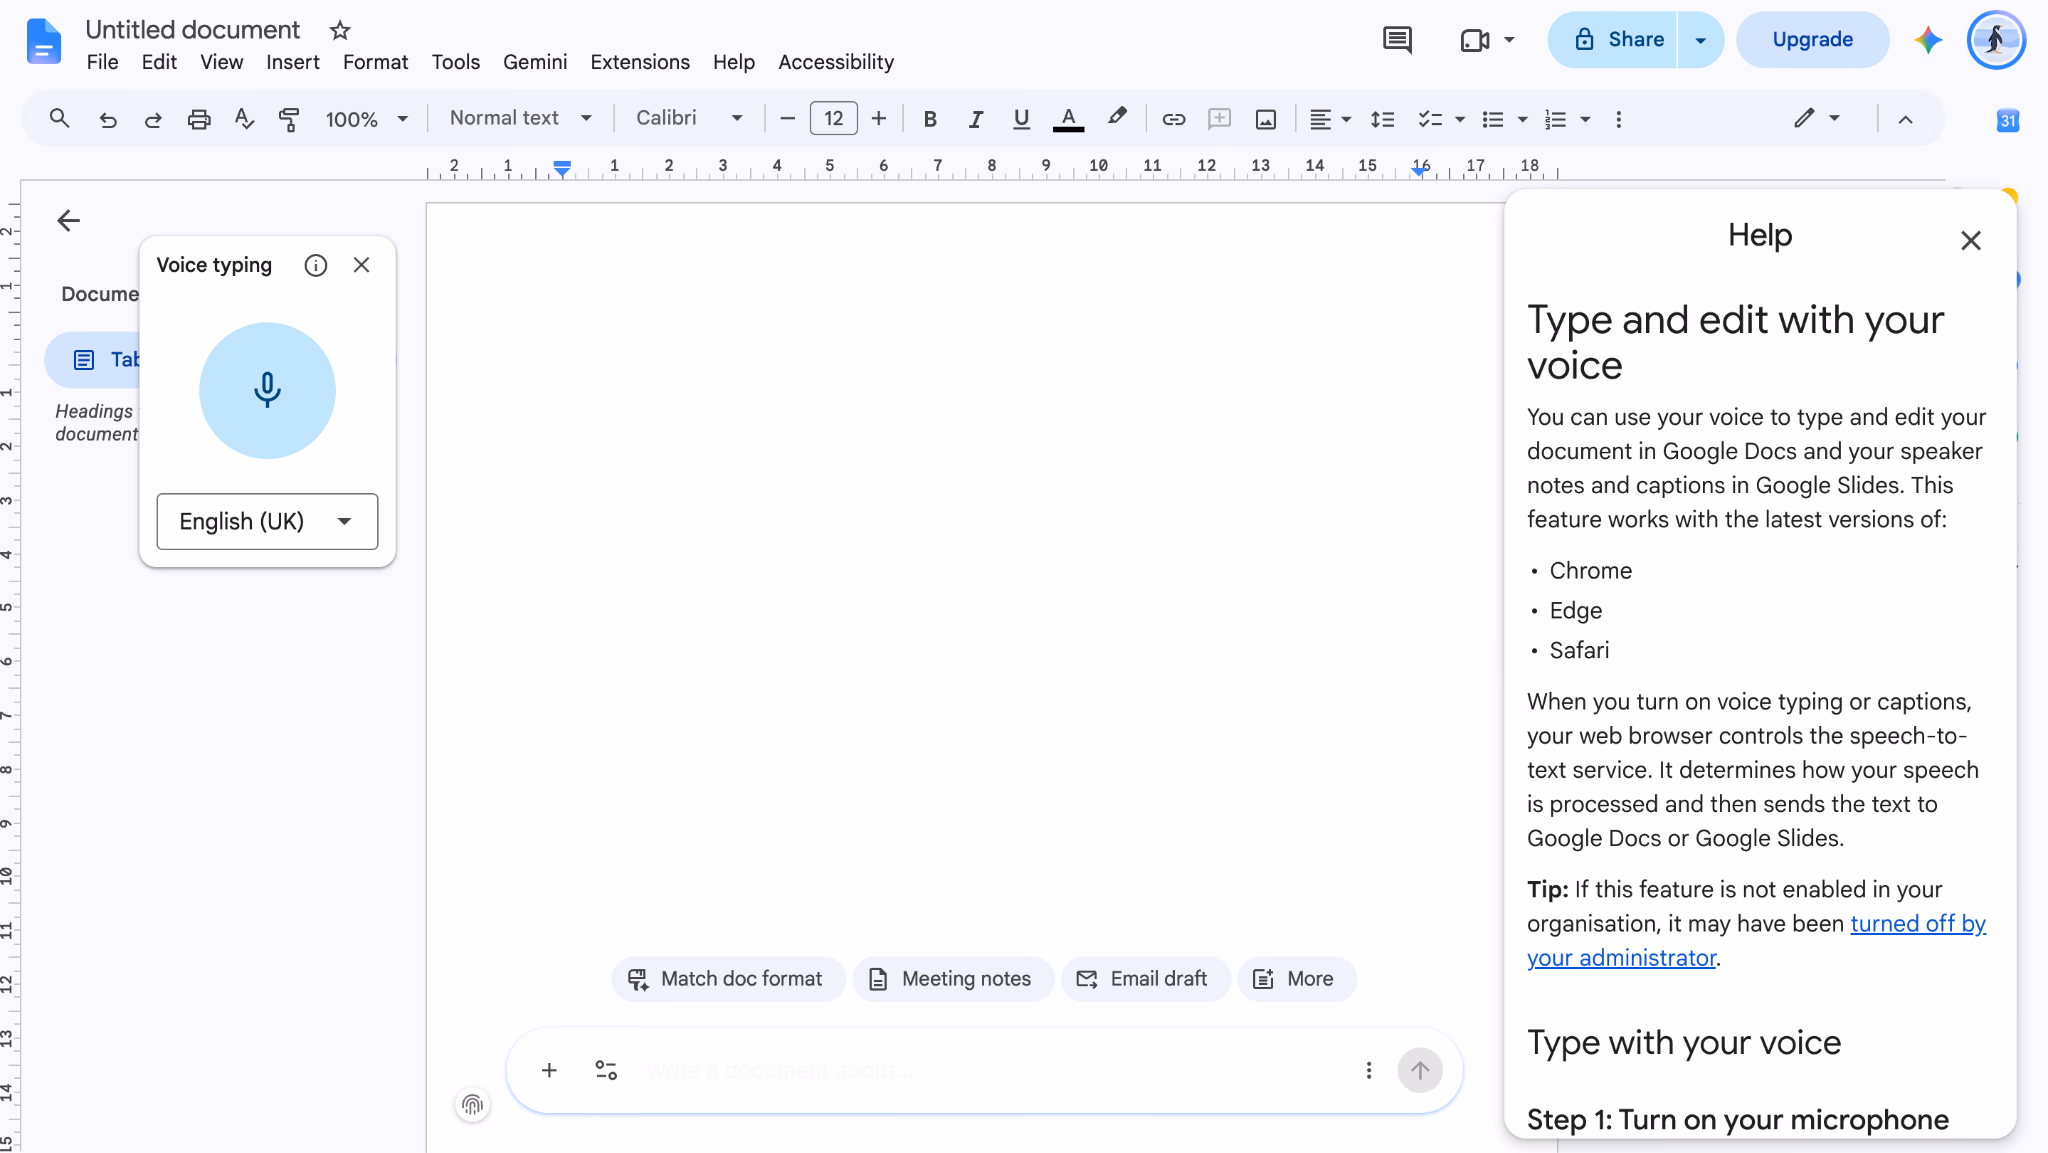
Task: Close the Voice typing box
Action: coord(362,265)
